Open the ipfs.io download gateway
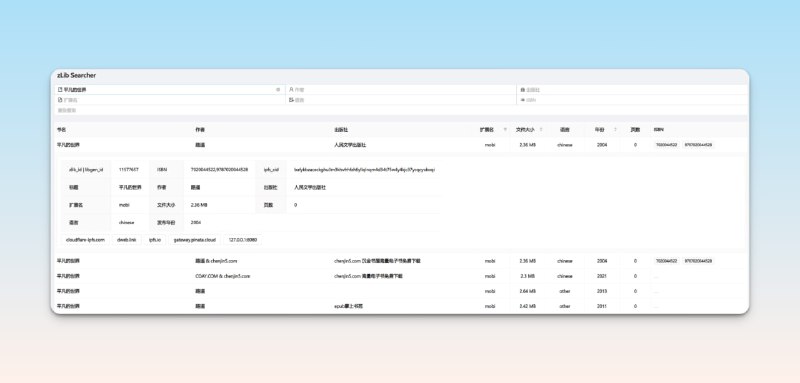 (x=155, y=240)
